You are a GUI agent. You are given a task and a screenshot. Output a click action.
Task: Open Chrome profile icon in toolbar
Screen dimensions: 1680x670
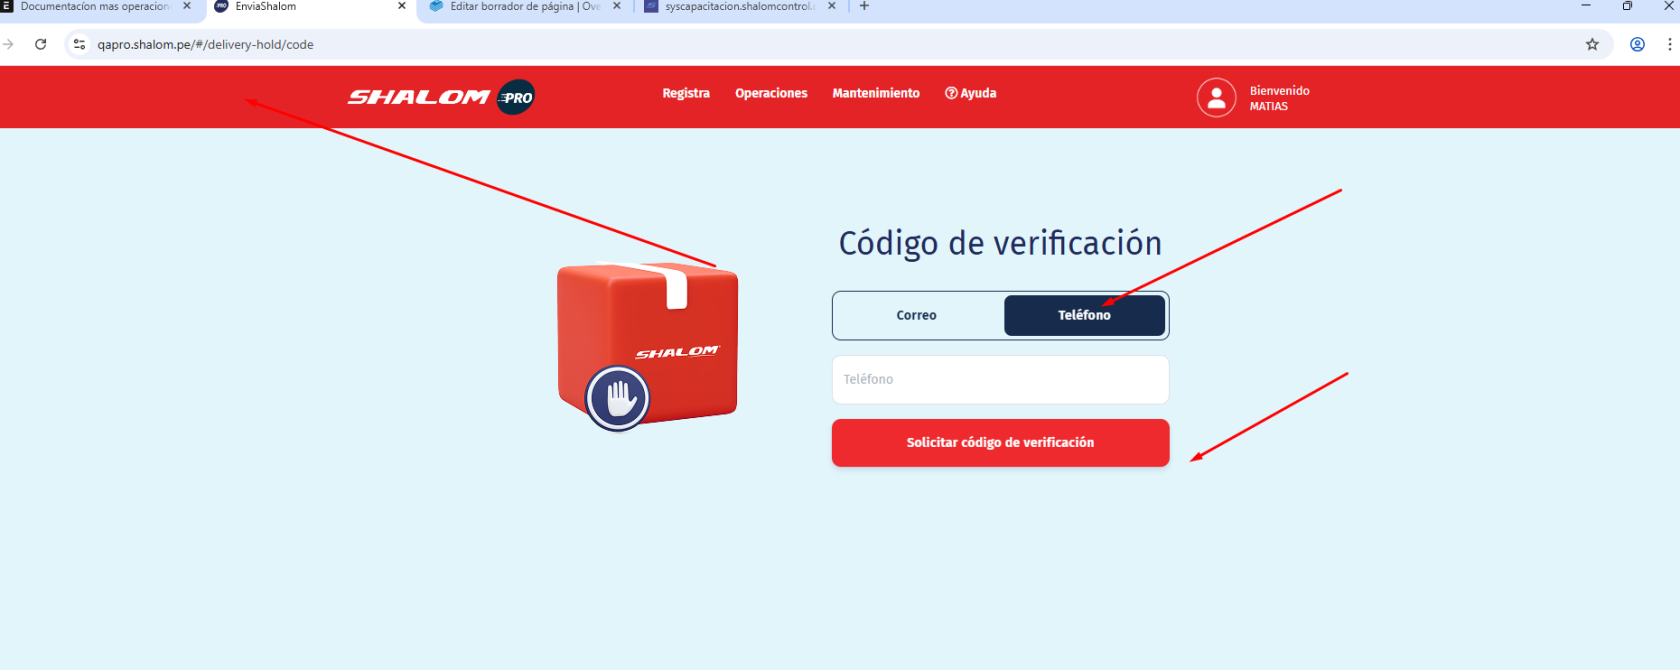click(1637, 44)
